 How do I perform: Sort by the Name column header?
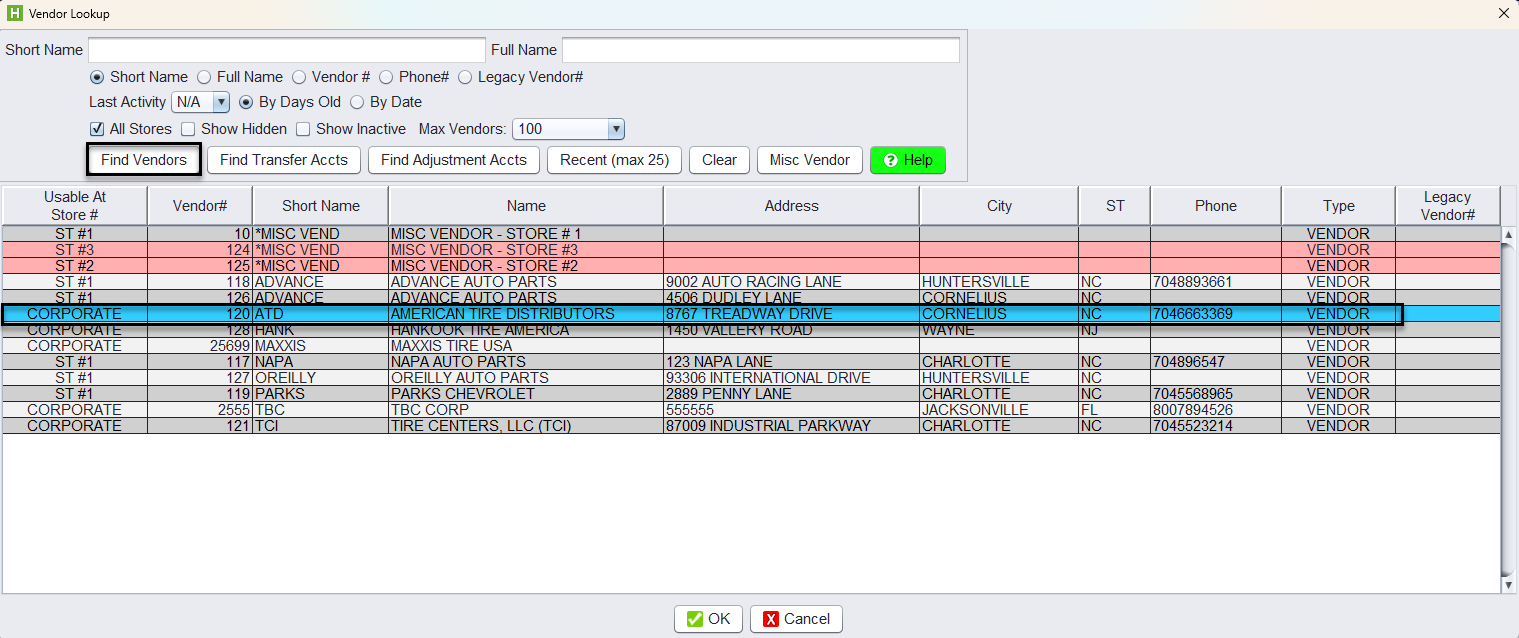click(526, 206)
